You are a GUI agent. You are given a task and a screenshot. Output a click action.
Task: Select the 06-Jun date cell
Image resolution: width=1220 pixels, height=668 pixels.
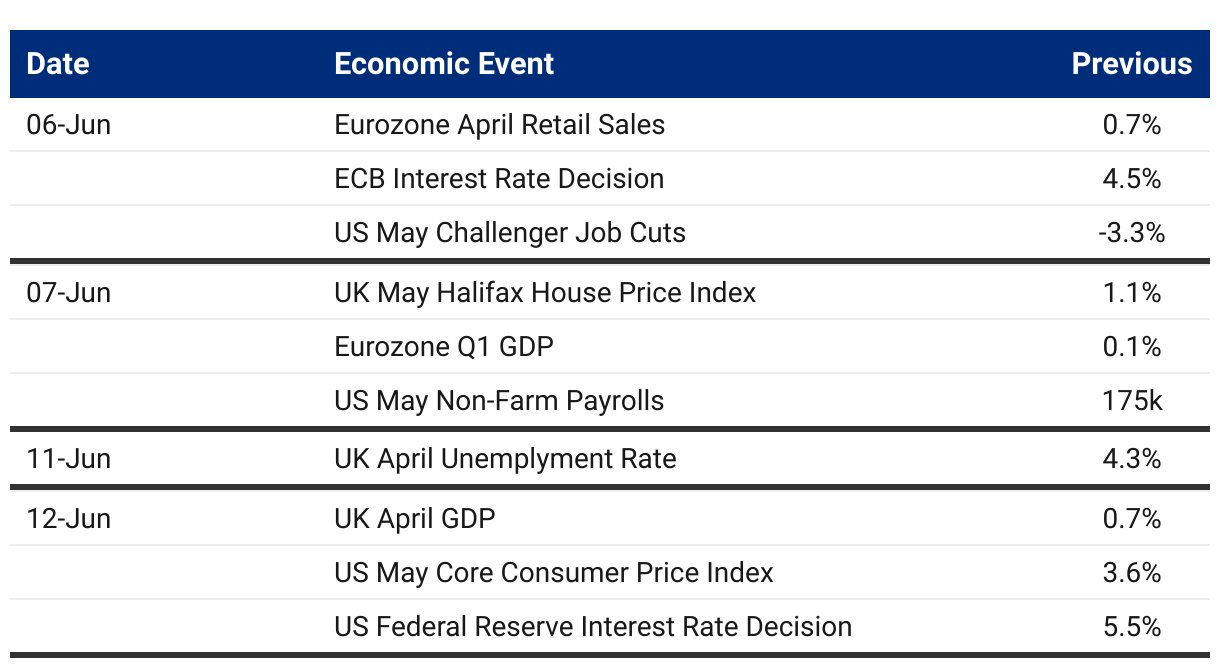click(69, 125)
